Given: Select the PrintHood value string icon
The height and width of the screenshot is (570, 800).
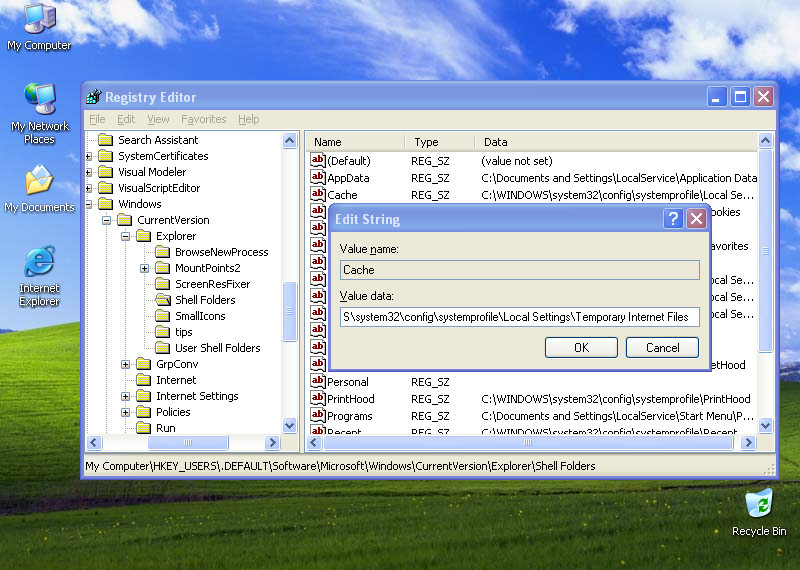Looking at the screenshot, I should pos(317,398).
